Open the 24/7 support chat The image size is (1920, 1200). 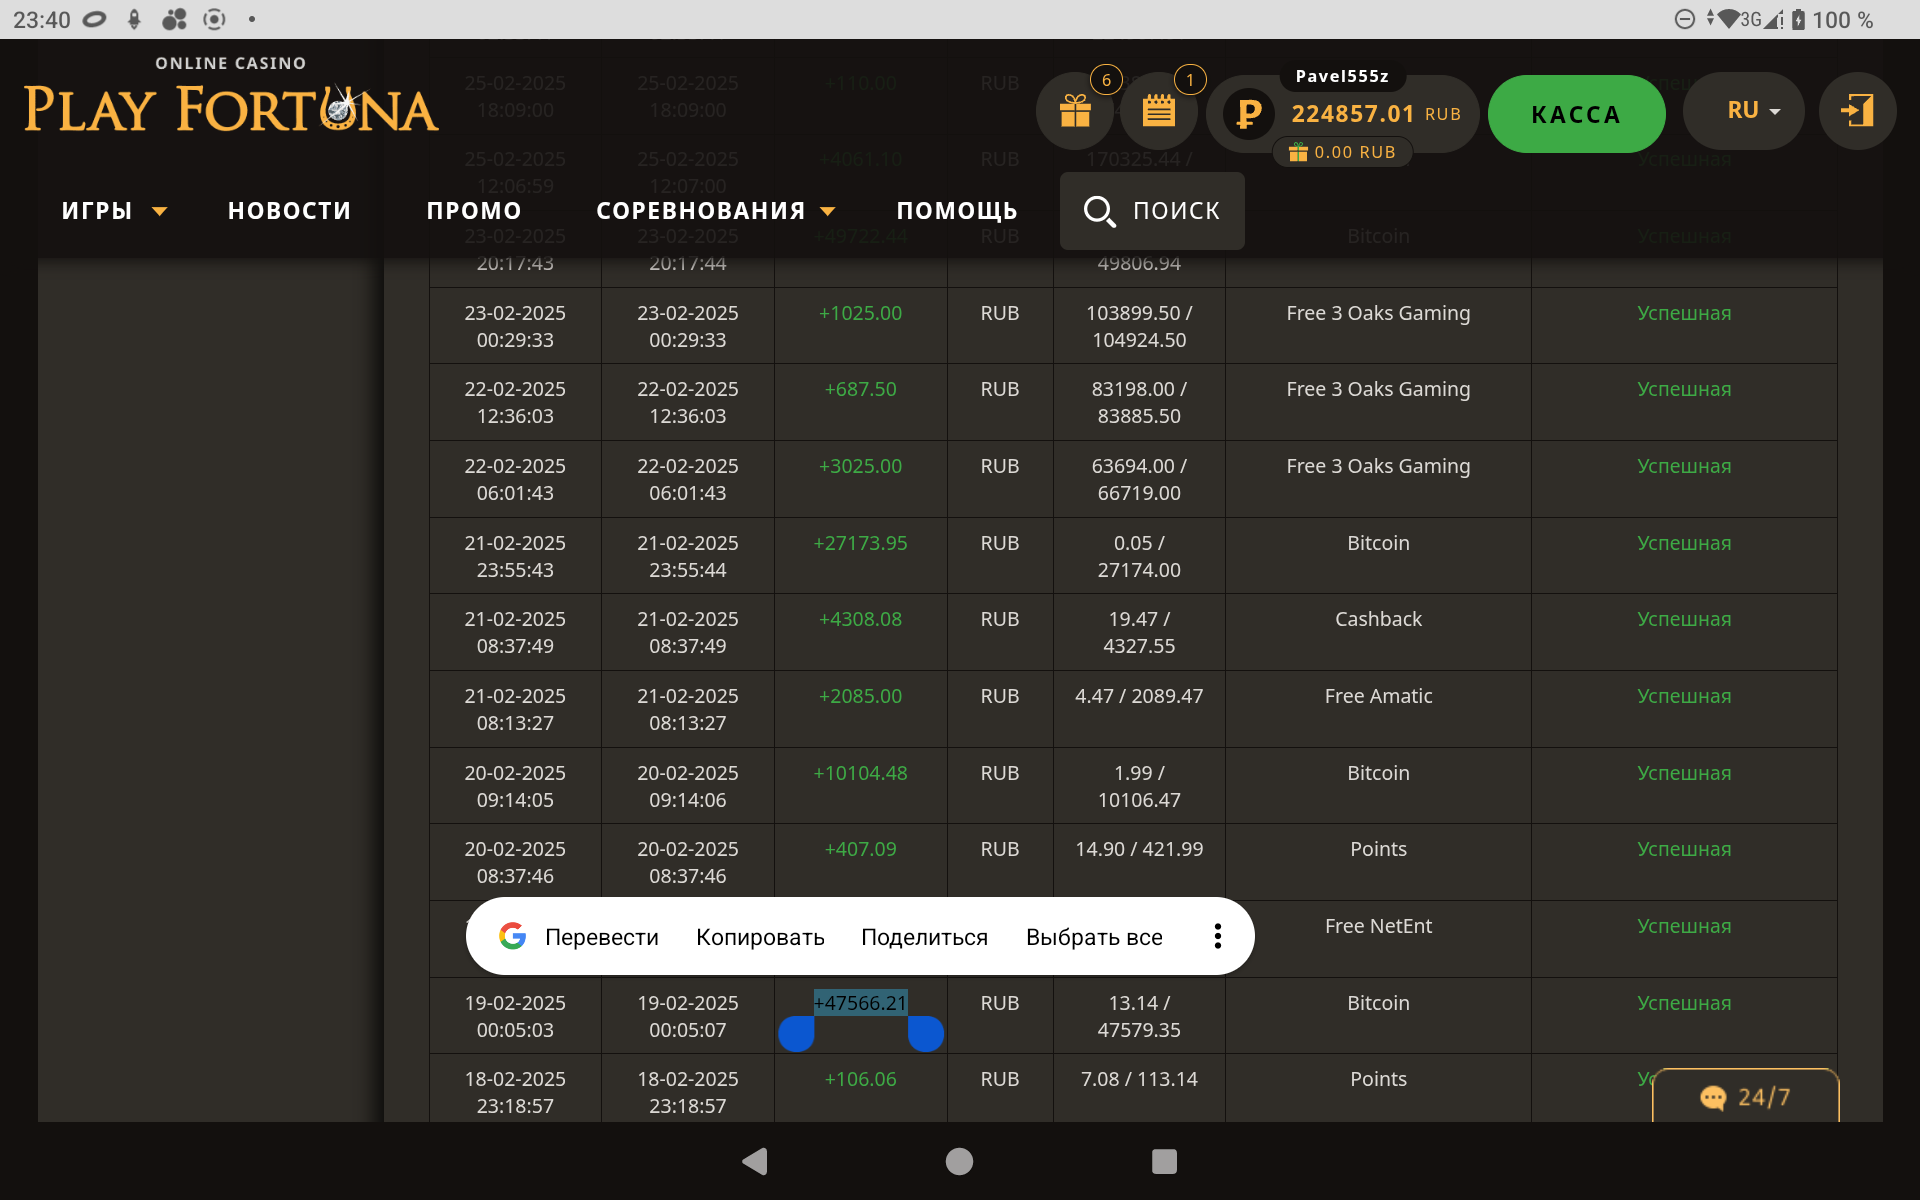tap(1745, 1097)
